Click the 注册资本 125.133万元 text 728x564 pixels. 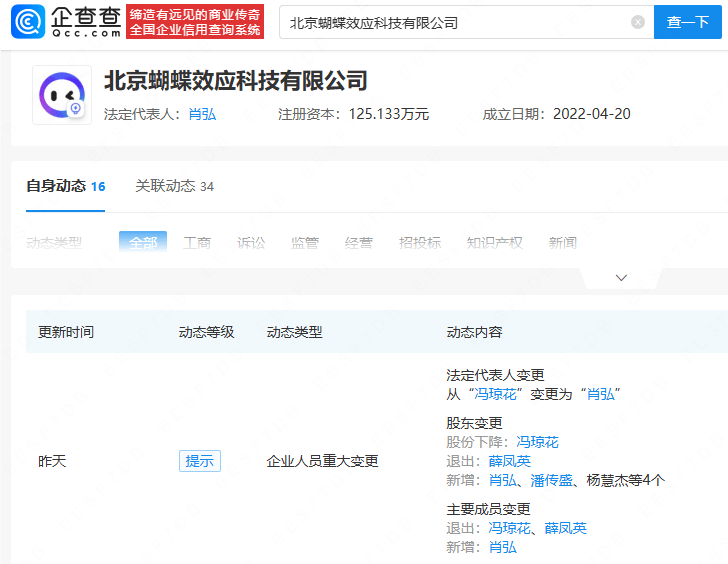[x=353, y=114]
